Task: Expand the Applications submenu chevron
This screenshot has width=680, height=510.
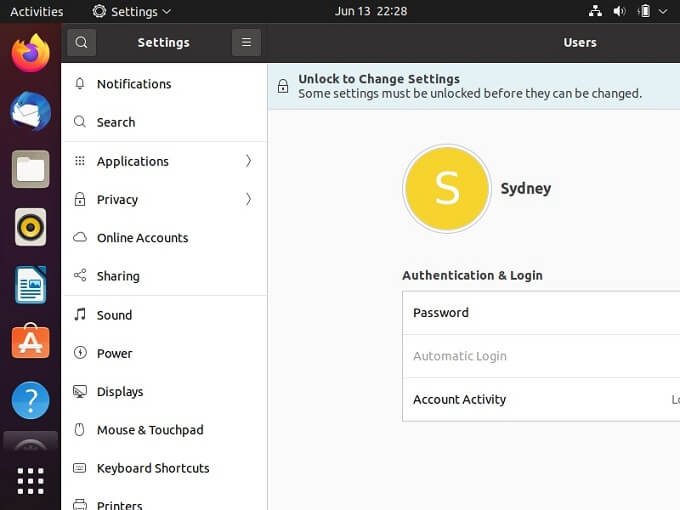Action: (x=248, y=161)
